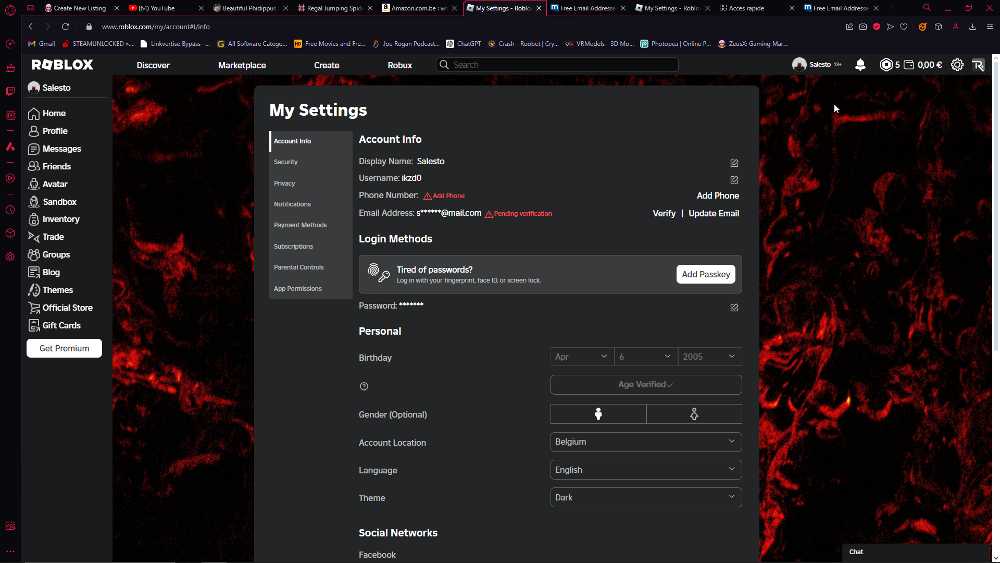The height and width of the screenshot is (563, 1000).
Task: Select the female gender option
Action: pos(694,414)
